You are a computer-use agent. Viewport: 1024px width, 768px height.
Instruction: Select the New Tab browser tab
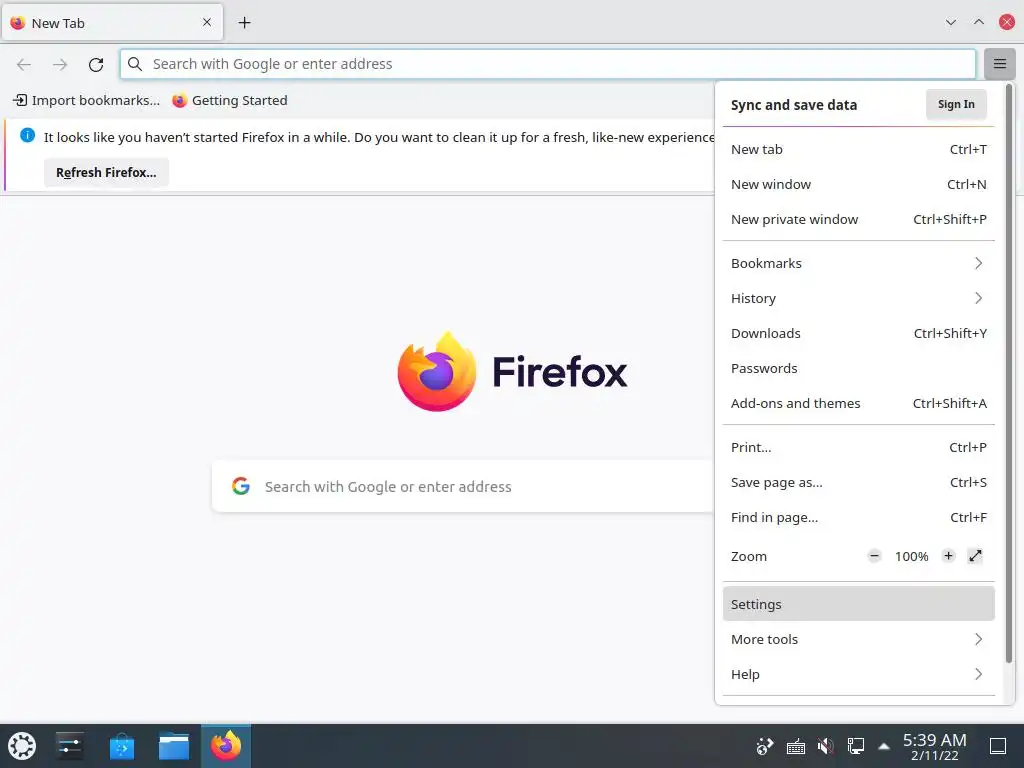click(x=112, y=23)
